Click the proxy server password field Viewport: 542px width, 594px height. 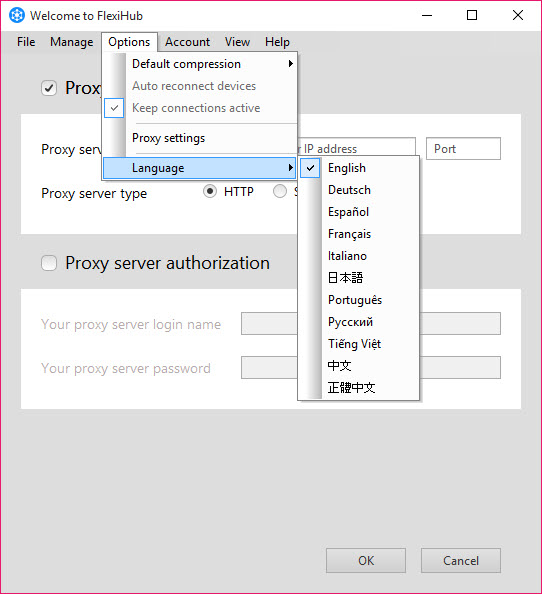click(371, 367)
